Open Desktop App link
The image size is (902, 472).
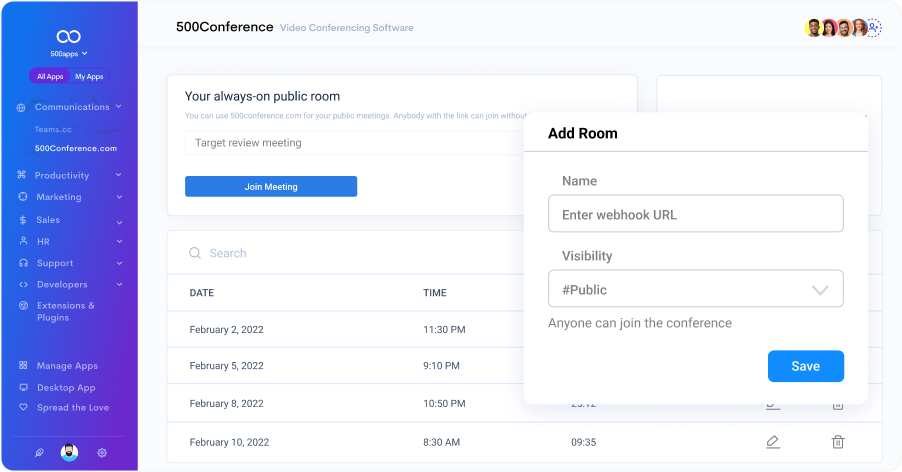[x=66, y=387]
